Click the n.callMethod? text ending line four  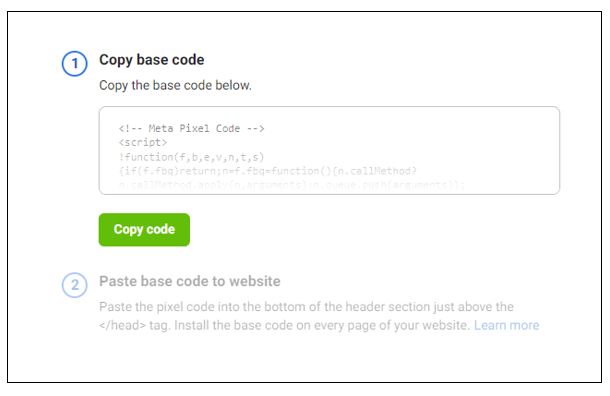[x=375, y=171]
